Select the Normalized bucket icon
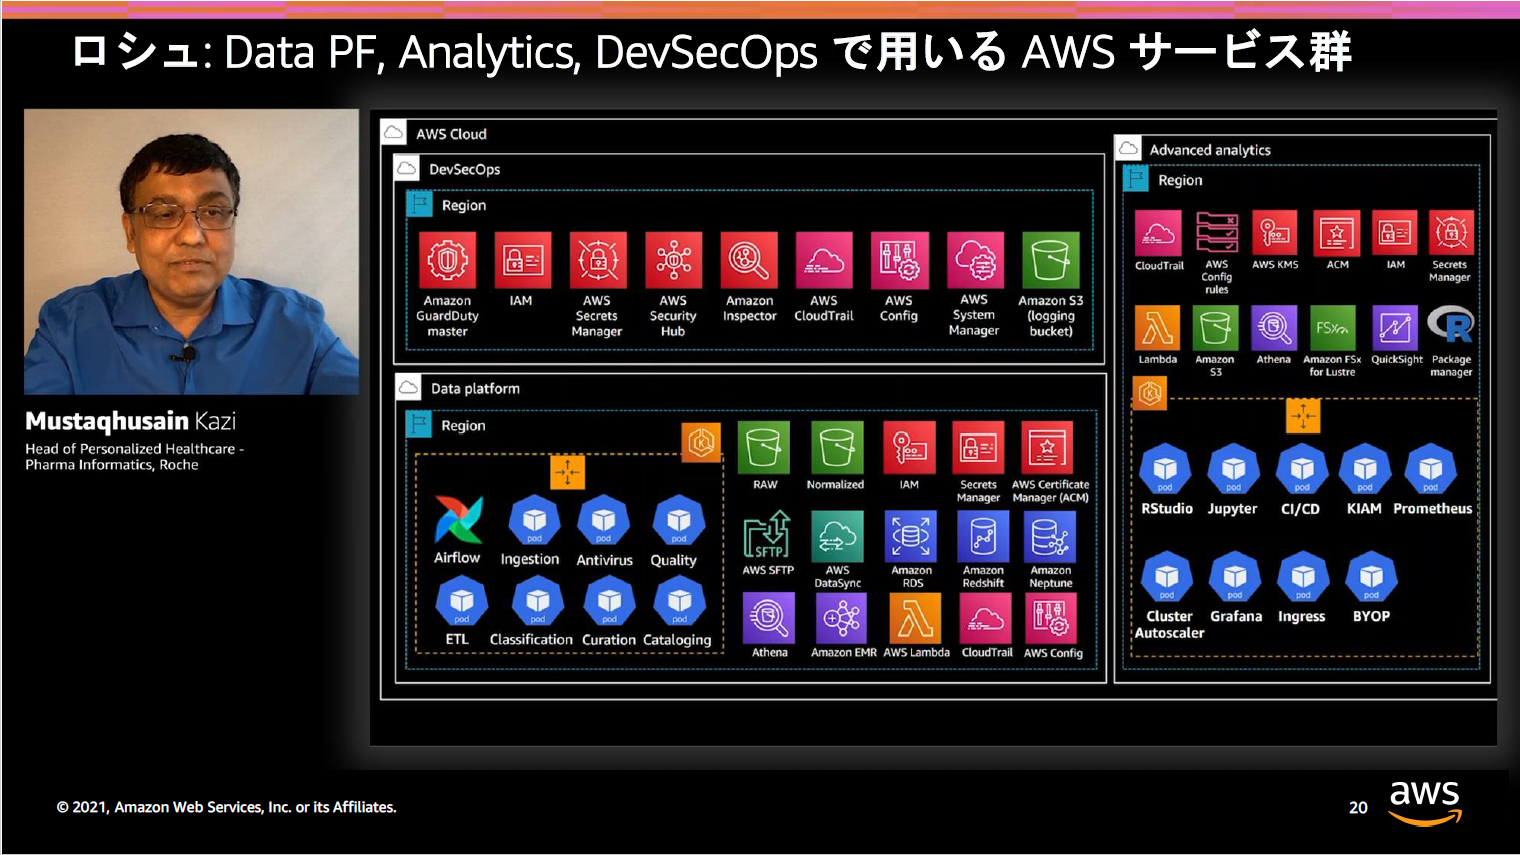 pos(836,447)
